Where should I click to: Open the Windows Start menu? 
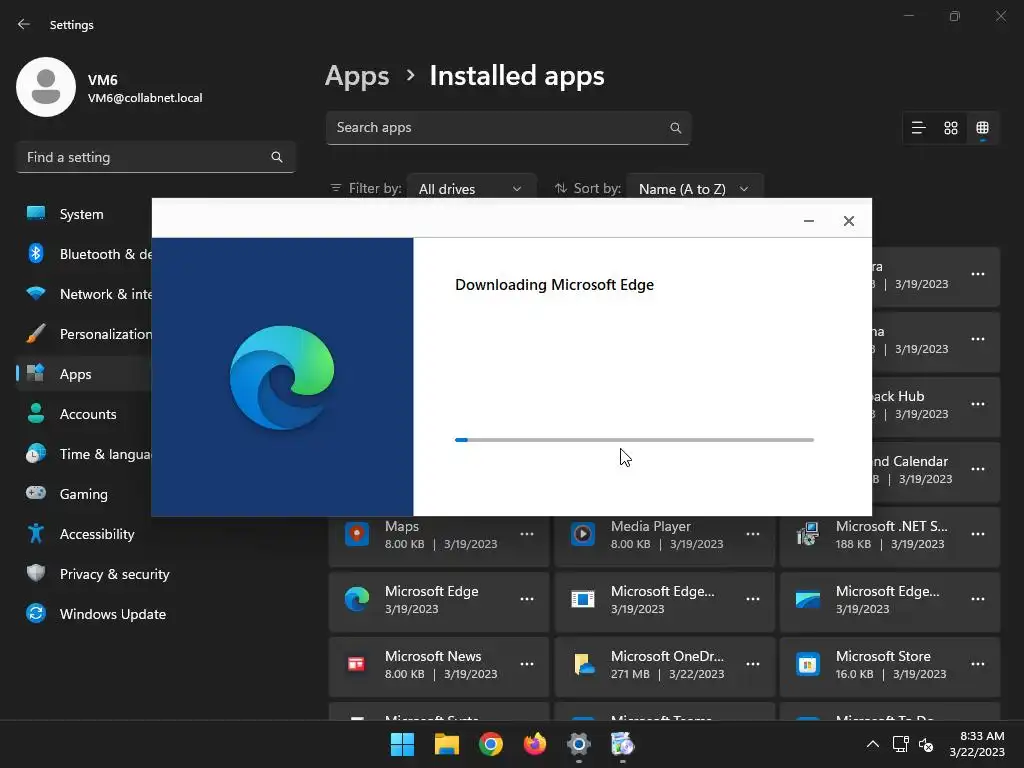402,744
